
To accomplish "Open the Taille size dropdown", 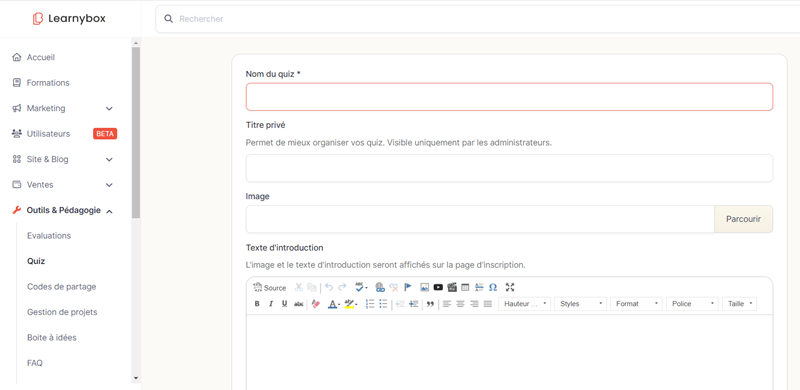I will pos(740,304).
